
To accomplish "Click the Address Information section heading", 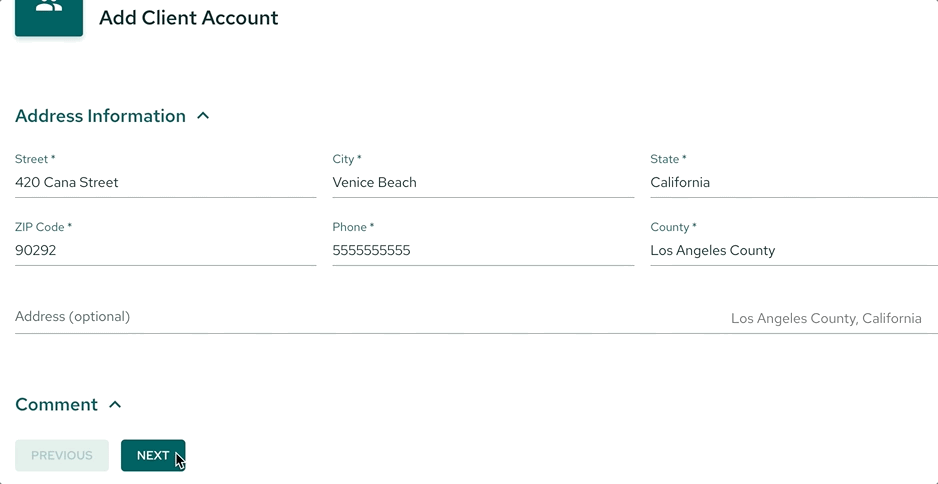I will point(100,115).
